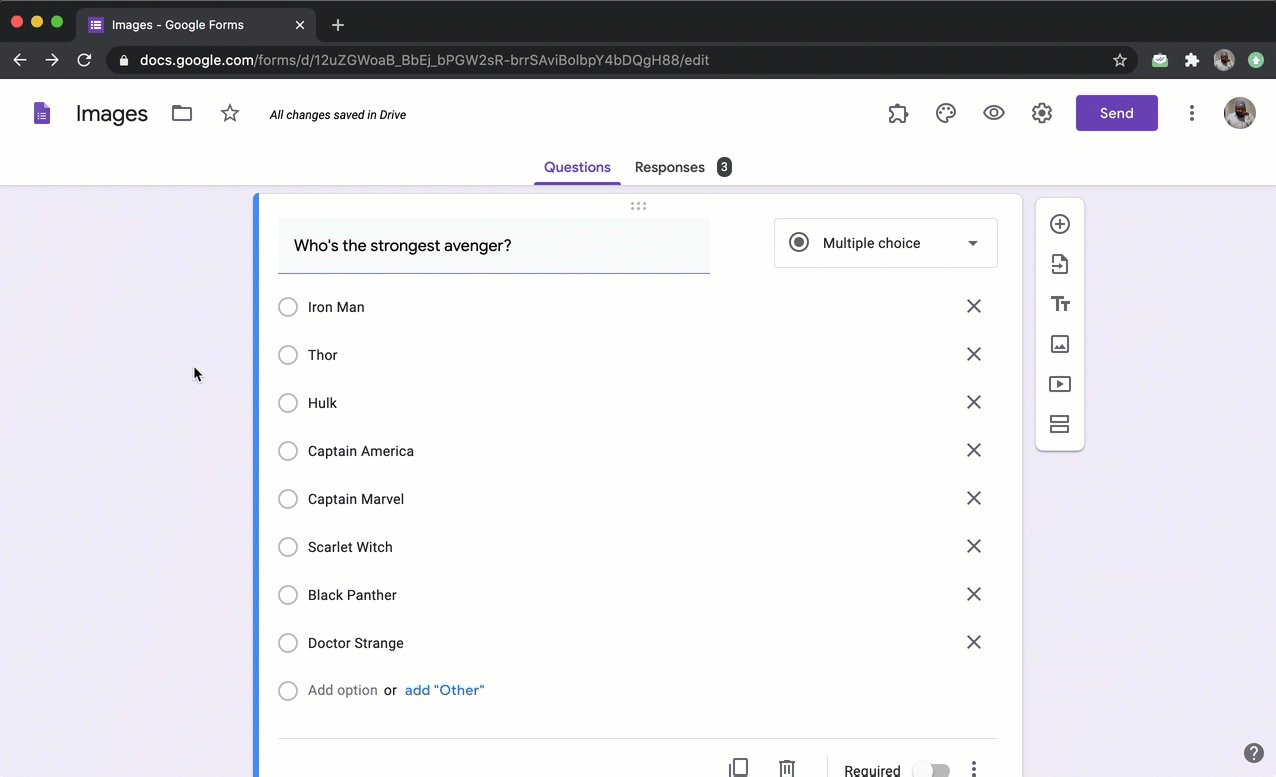Open the add-ons puzzle icon
This screenshot has height=777, width=1276.
tap(898, 113)
